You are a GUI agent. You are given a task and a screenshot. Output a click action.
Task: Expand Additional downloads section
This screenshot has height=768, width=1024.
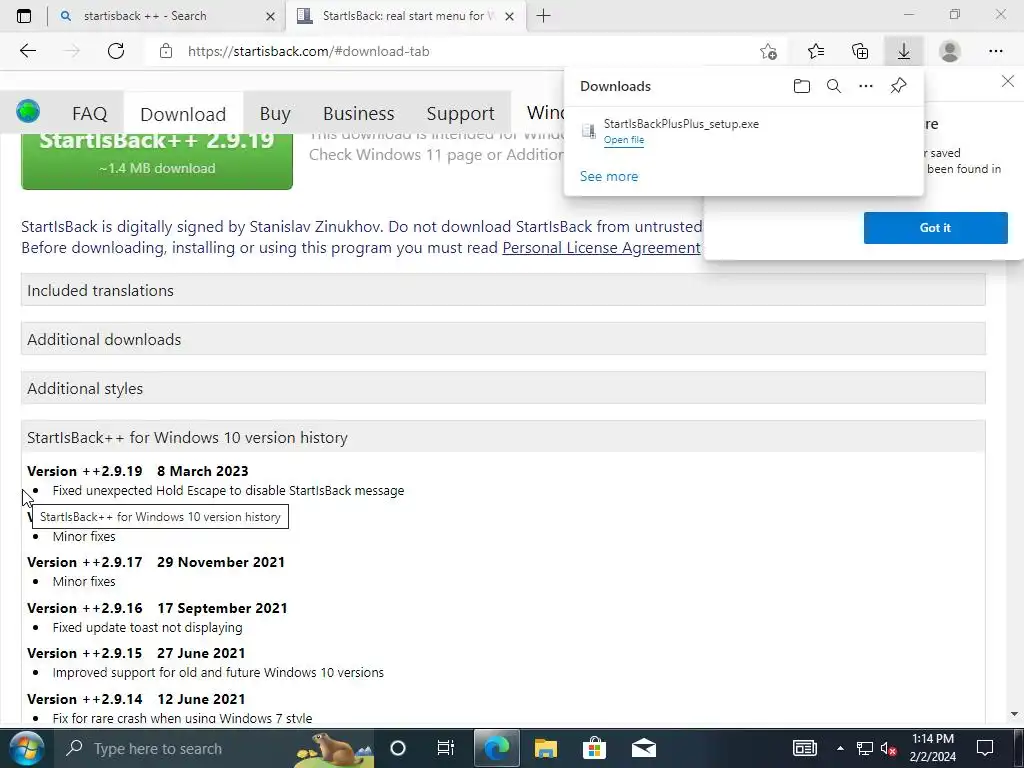point(503,339)
